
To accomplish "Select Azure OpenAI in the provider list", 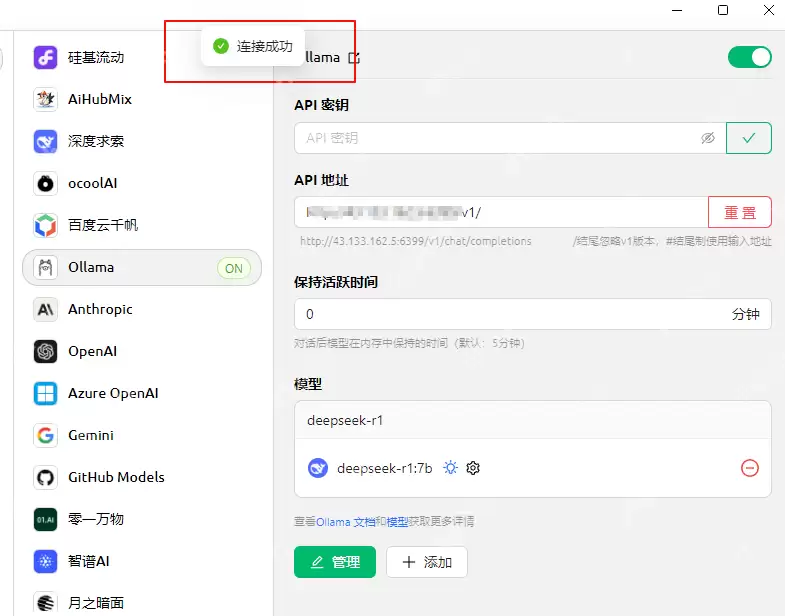I will (x=142, y=394).
